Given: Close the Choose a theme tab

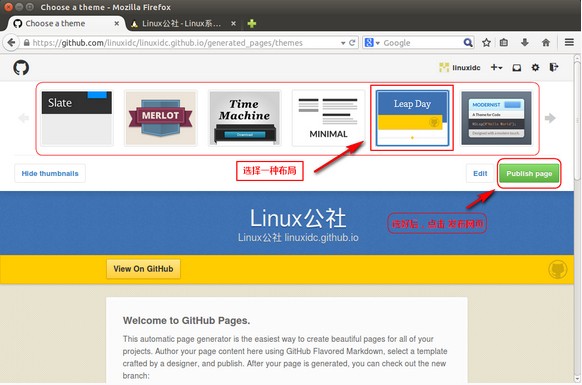Looking at the screenshot, I should click(x=117, y=23).
